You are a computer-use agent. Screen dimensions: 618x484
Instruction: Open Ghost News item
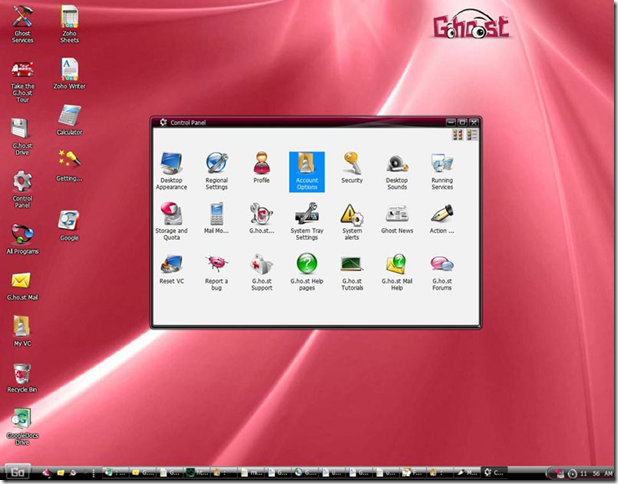(x=397, y=219)
